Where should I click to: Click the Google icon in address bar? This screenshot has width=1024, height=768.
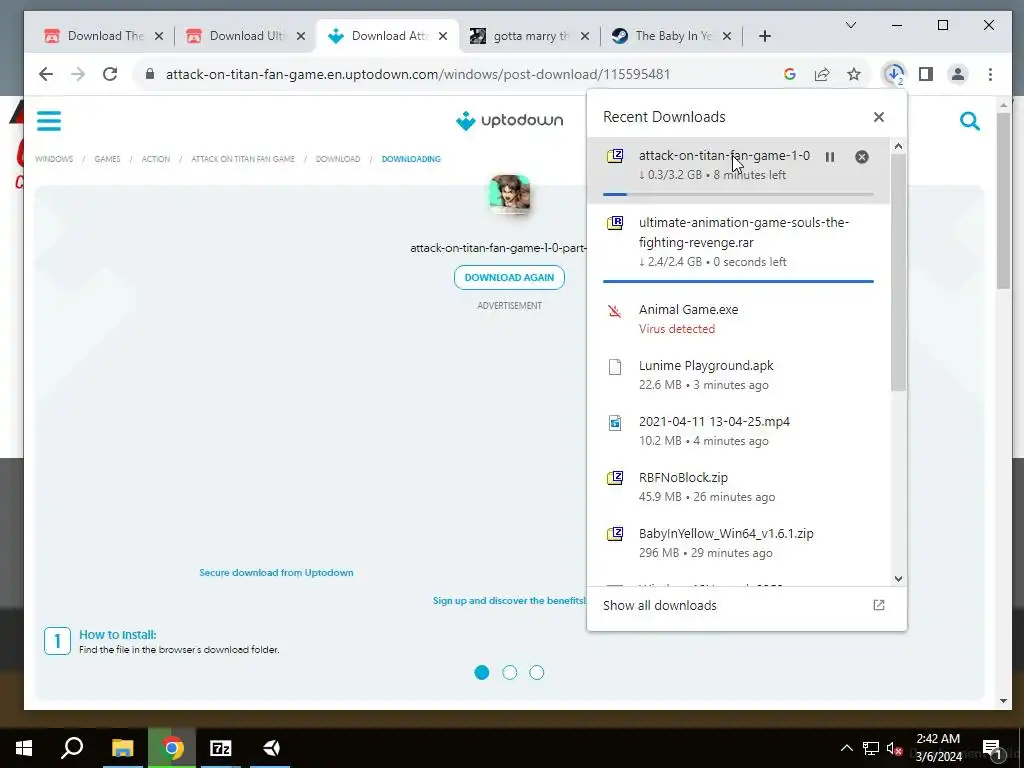tap(790, 74)
